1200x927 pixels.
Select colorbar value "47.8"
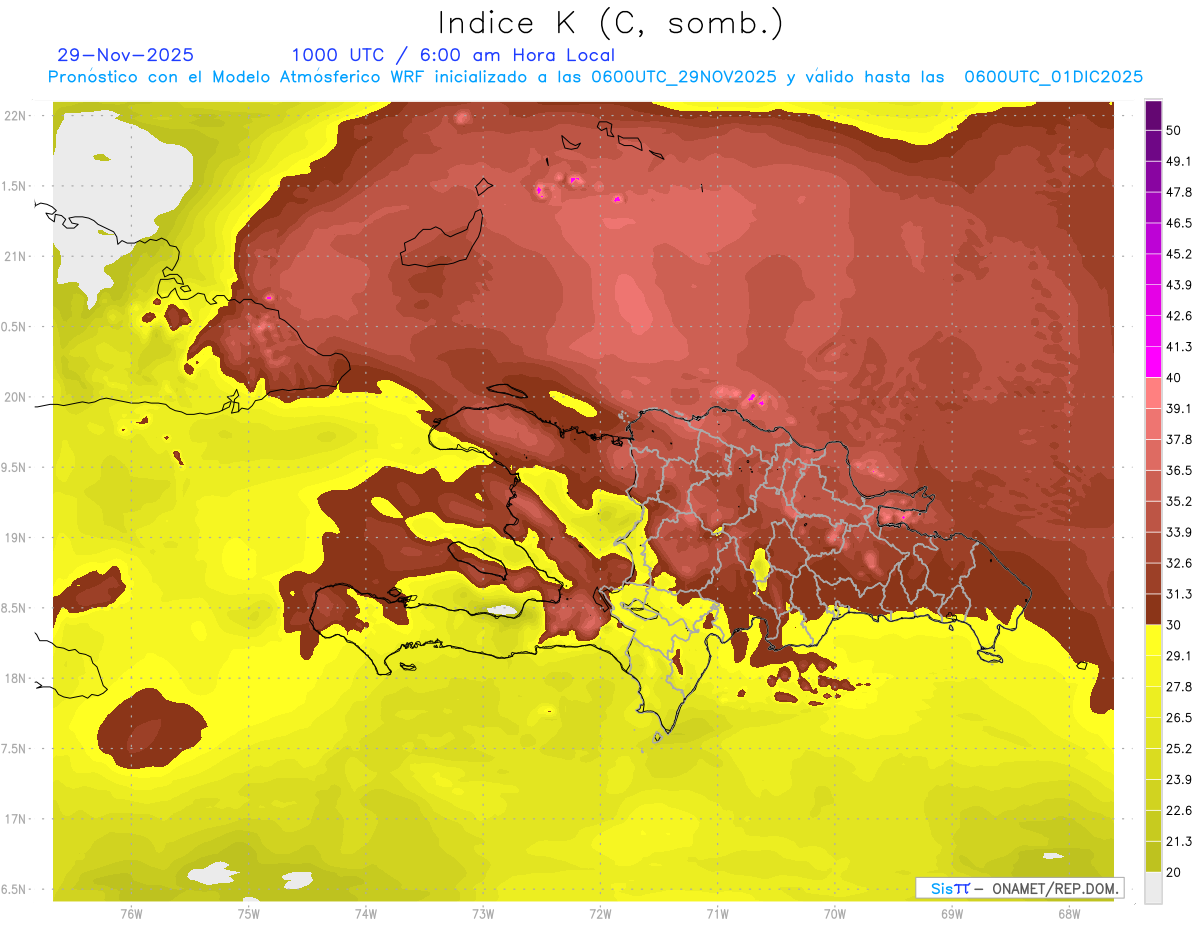point(1179,192)
